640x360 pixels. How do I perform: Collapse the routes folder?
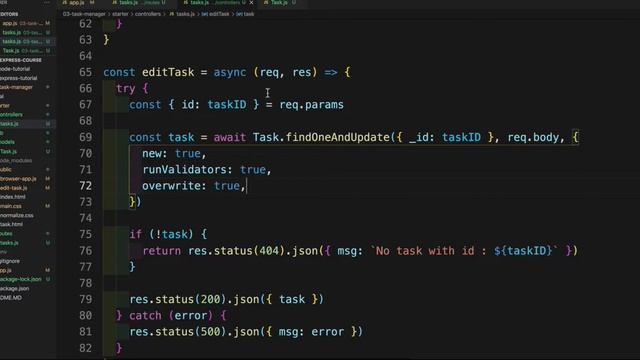pyautogui.click(x=6, y=233)
